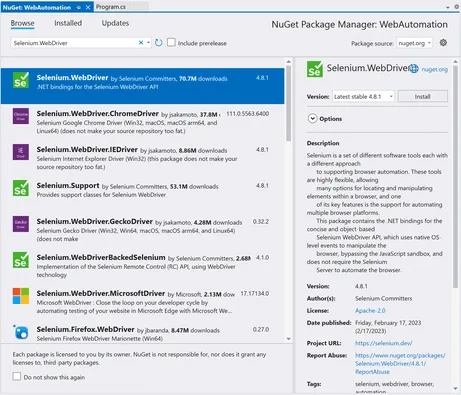
Task: Click the Description heading
Action: pyautogui.click(x=323, y=143)
